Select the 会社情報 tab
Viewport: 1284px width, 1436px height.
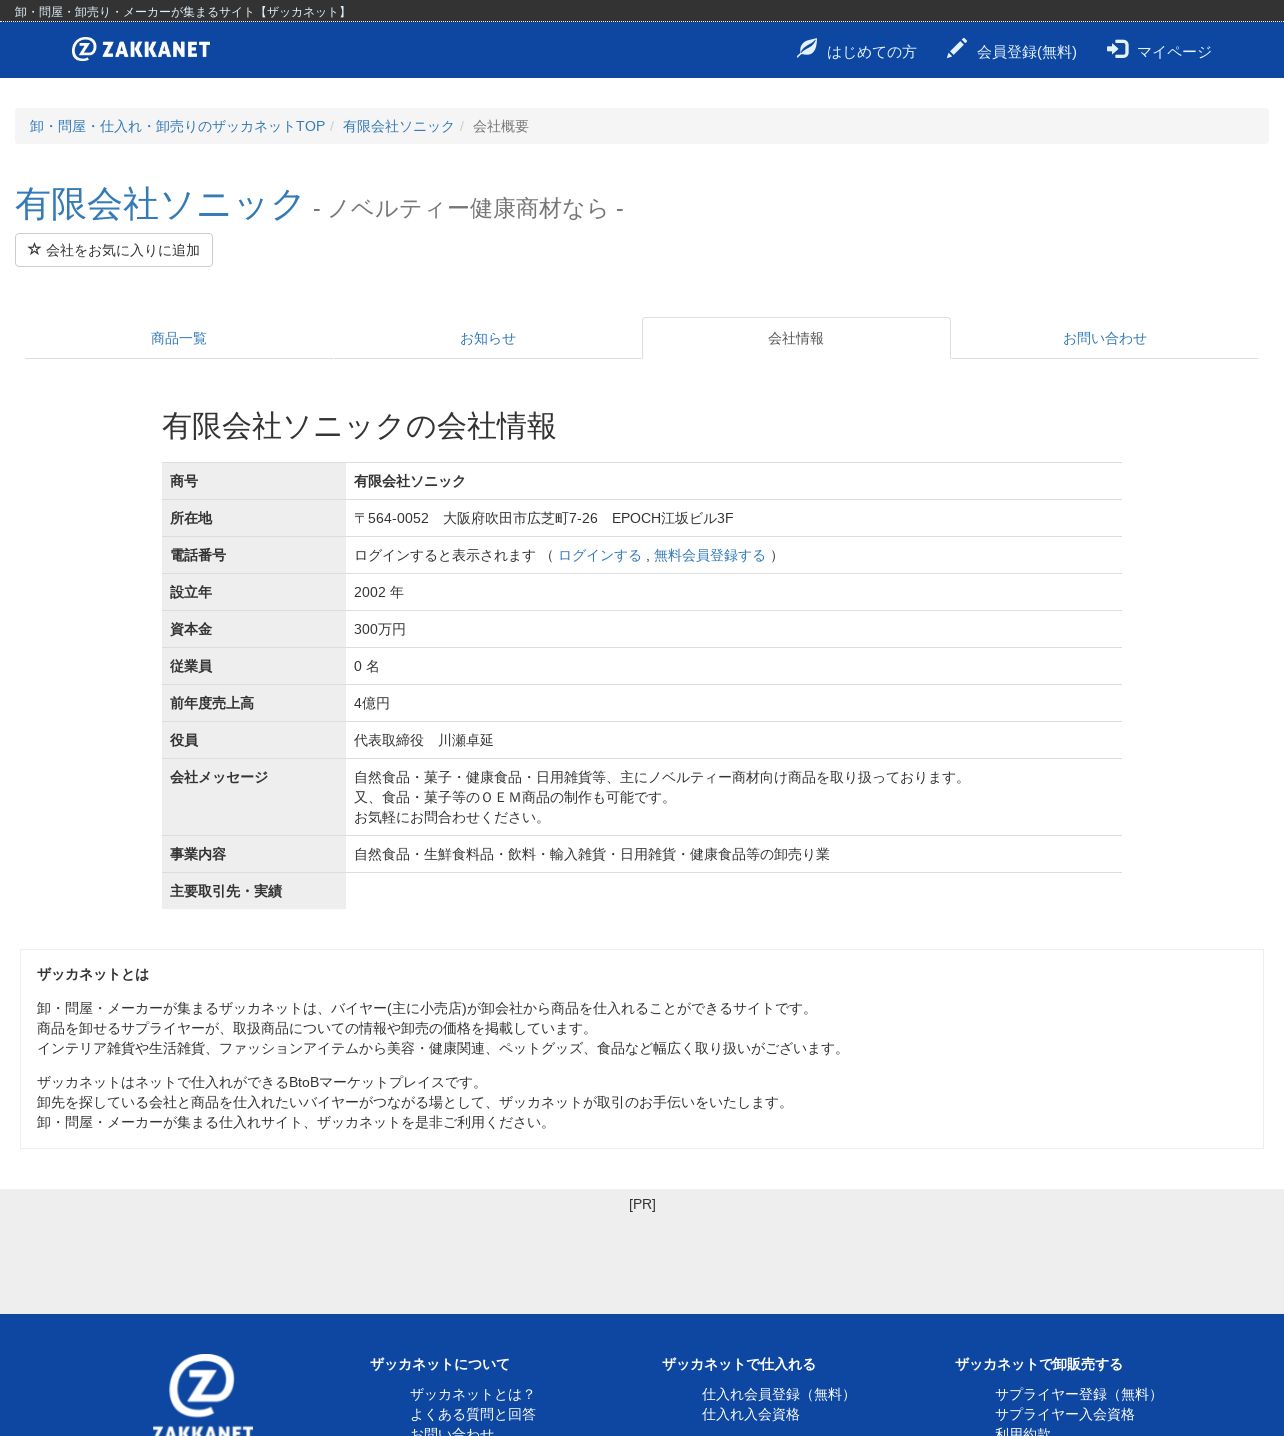pos(796,338)
